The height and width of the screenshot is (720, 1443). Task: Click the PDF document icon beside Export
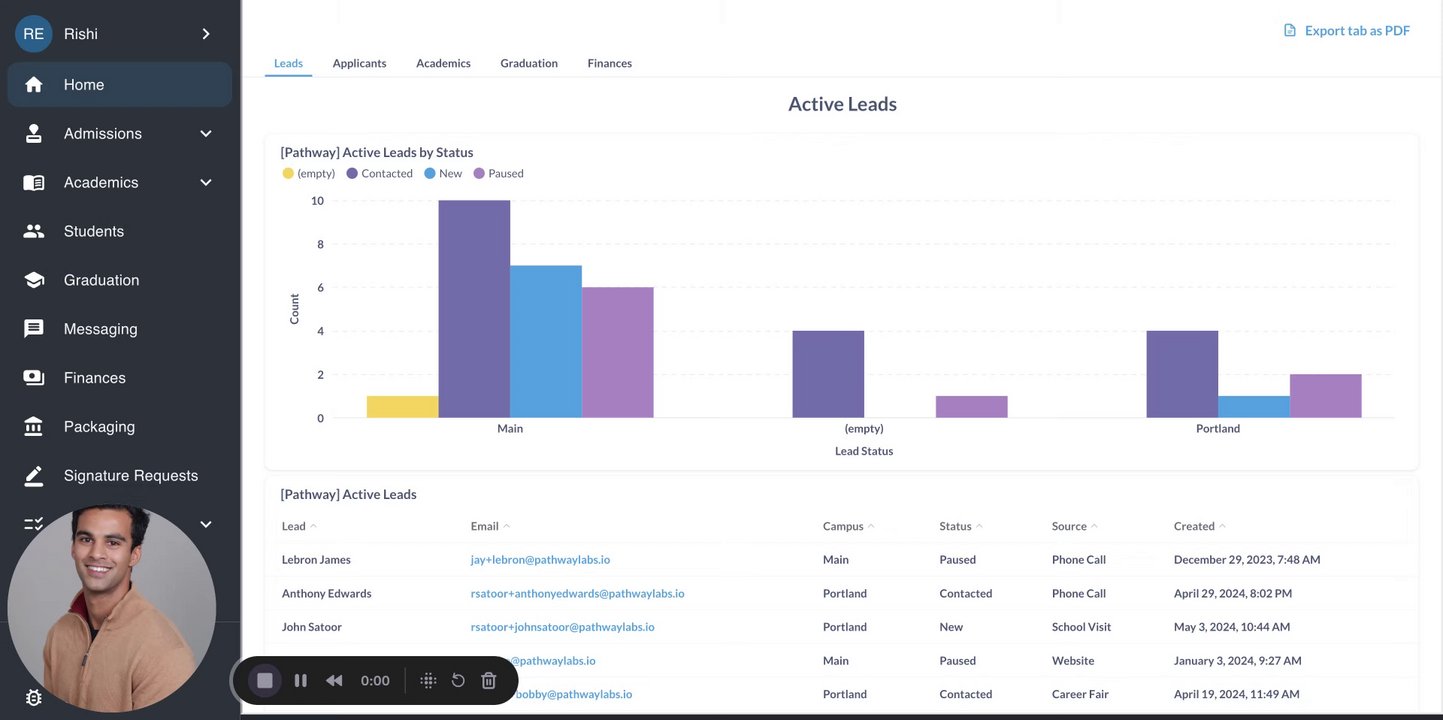coord(1290,31)
